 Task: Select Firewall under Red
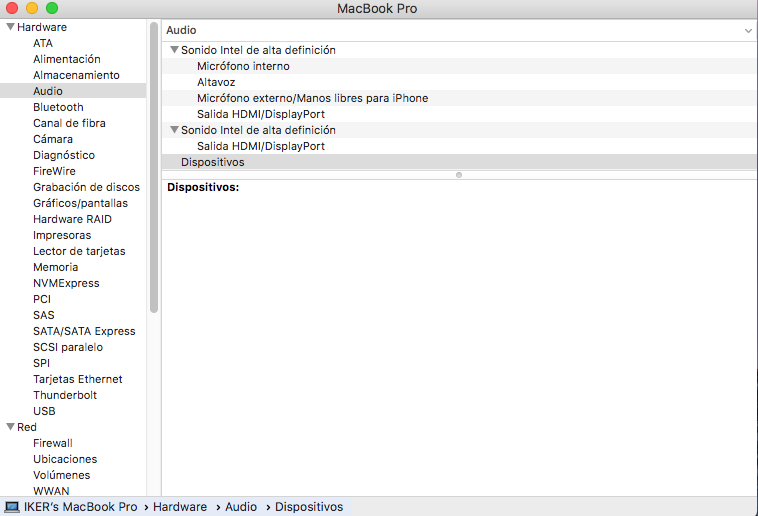pos(53,443)
